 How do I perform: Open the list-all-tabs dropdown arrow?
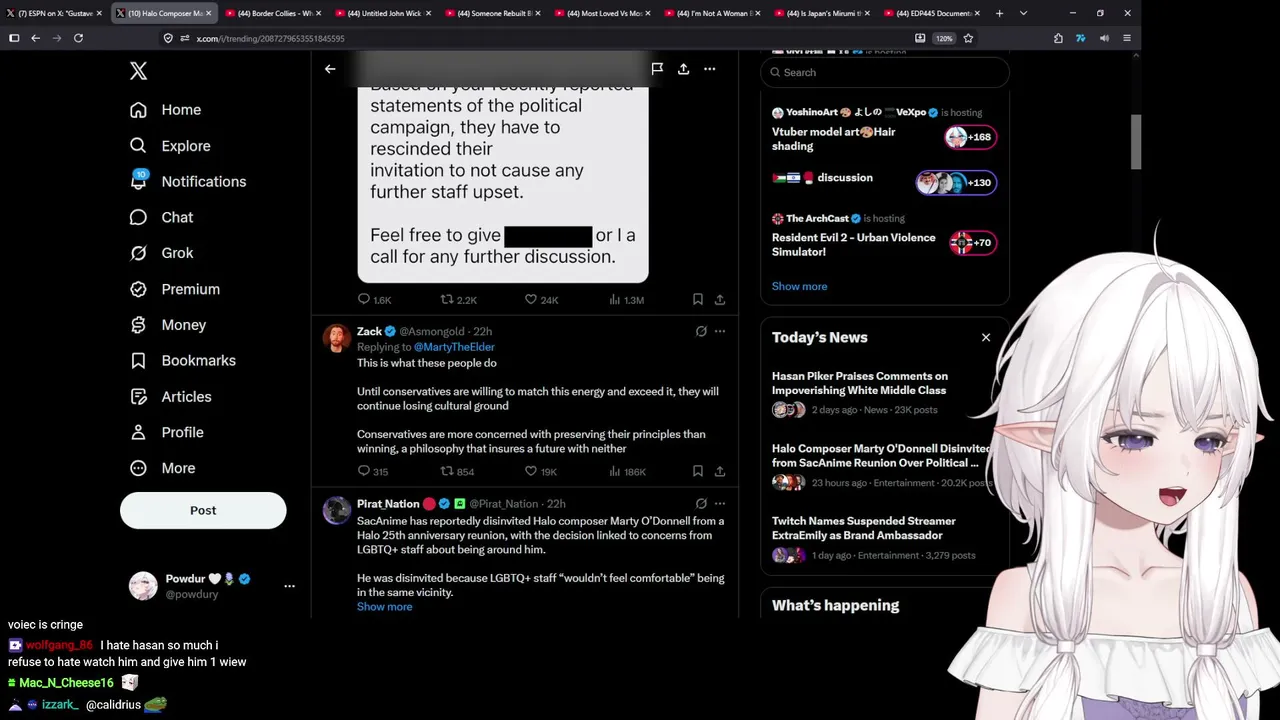click(1023, 13)
